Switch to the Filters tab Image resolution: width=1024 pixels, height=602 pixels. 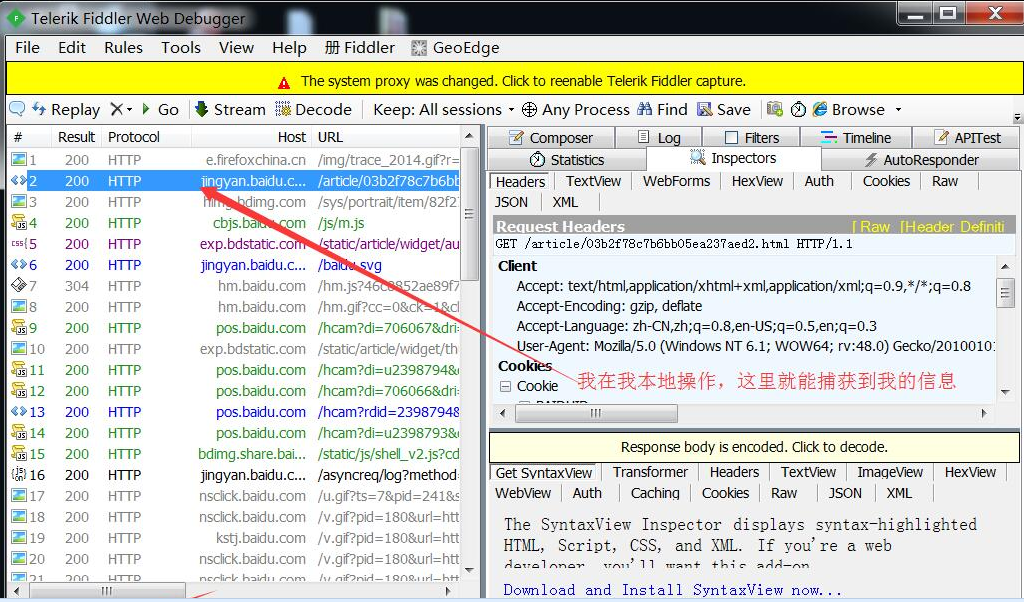coord(752,138)
